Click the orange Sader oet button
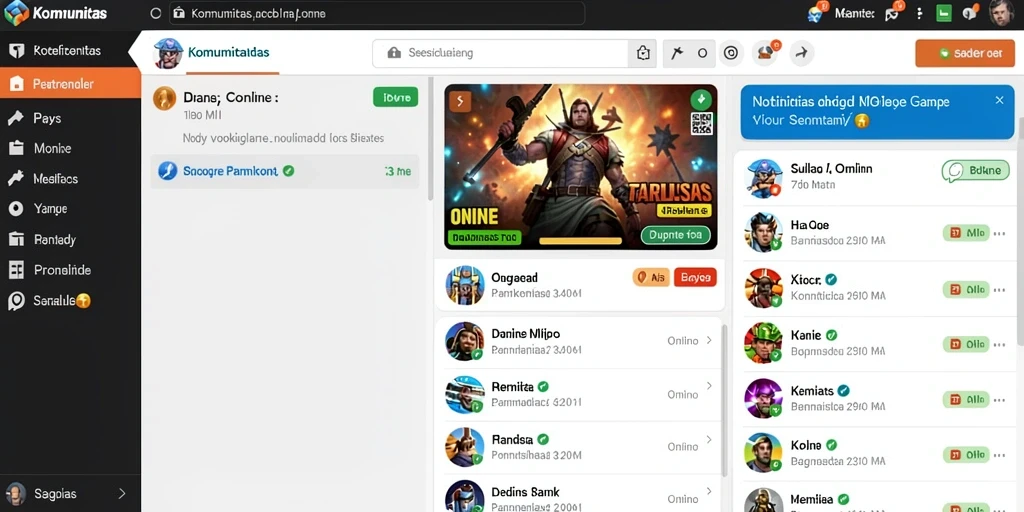Viewport: 1024px width, 512px height. [x=964, y=53]
